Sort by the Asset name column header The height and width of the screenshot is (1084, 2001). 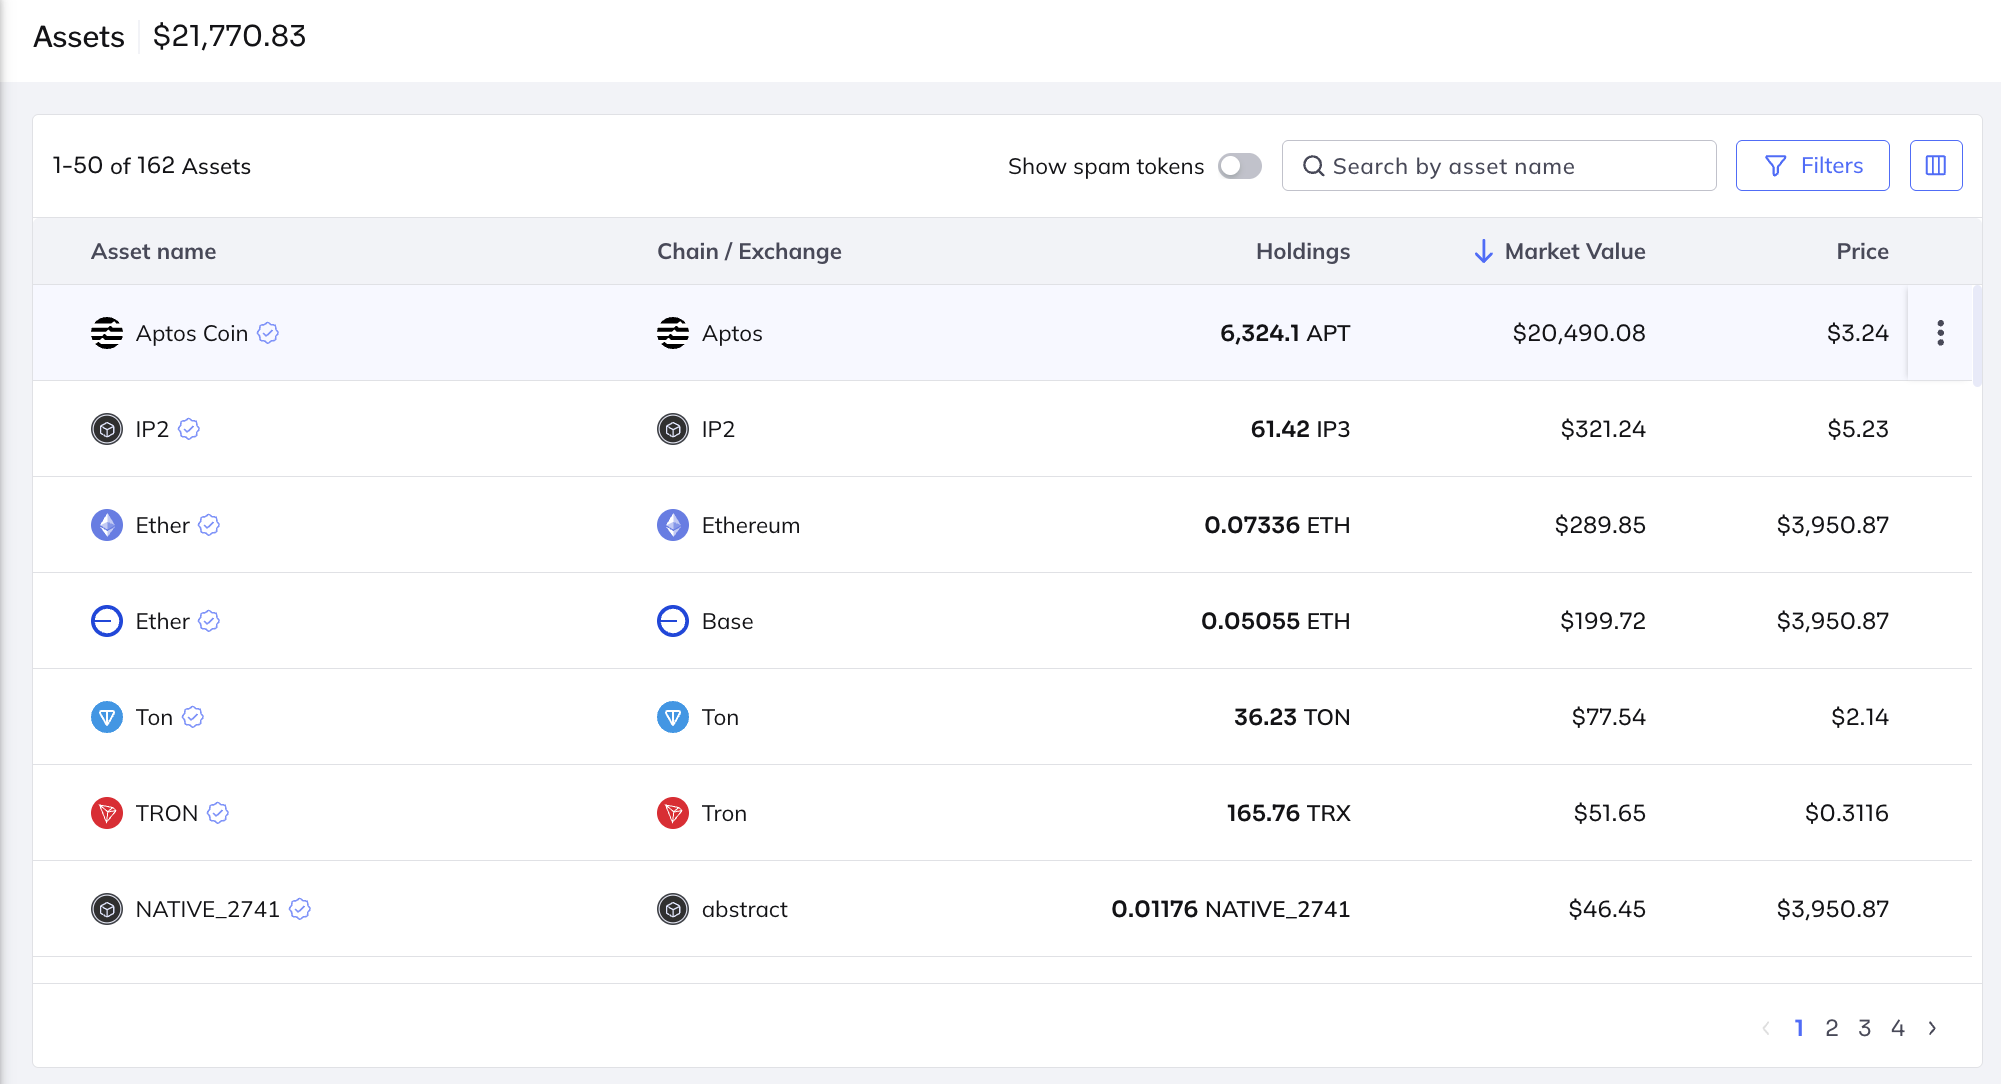point(153,251)
